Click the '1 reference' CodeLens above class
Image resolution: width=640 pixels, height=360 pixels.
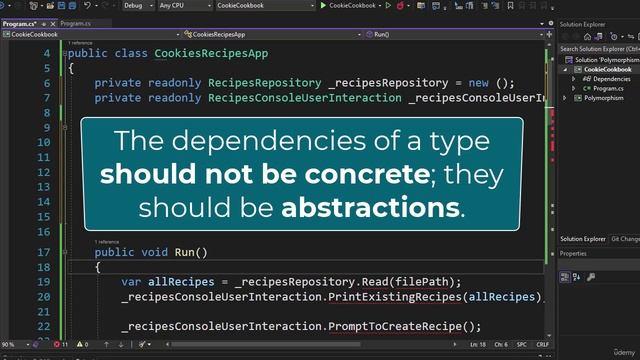[80, 43]
